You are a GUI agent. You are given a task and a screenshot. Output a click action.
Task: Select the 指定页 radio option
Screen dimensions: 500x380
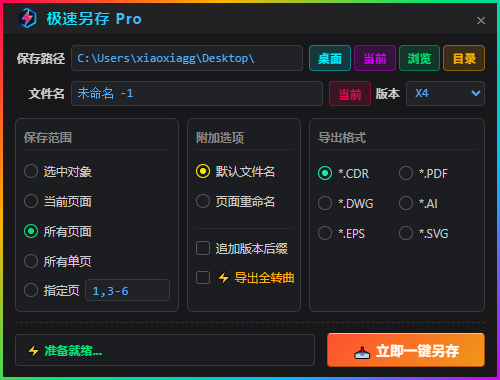pos(31,290)
